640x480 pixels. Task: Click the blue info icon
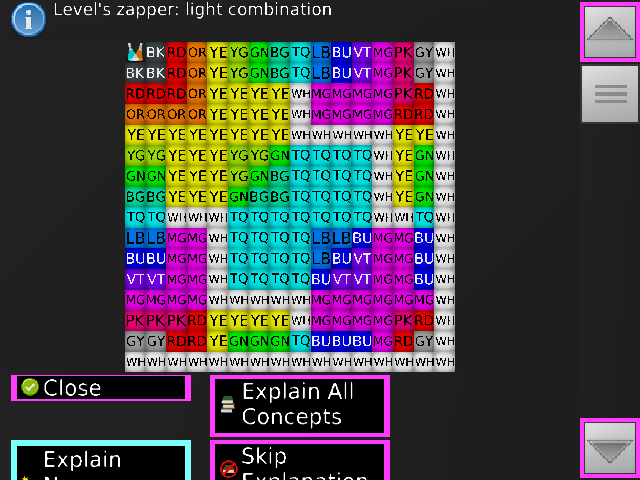point(29,18)
